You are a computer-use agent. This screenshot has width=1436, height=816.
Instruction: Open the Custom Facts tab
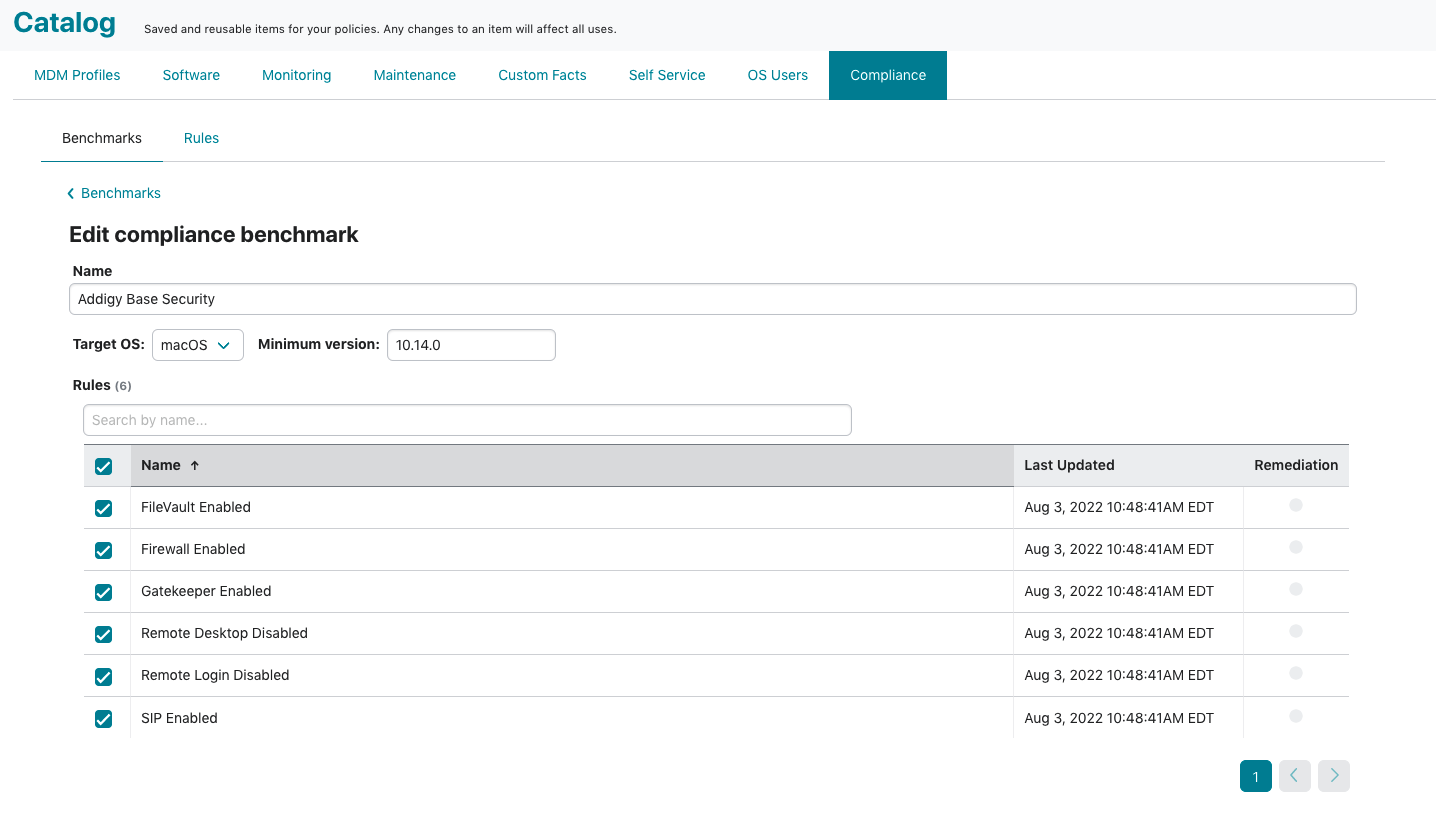(x=543, y=75)
